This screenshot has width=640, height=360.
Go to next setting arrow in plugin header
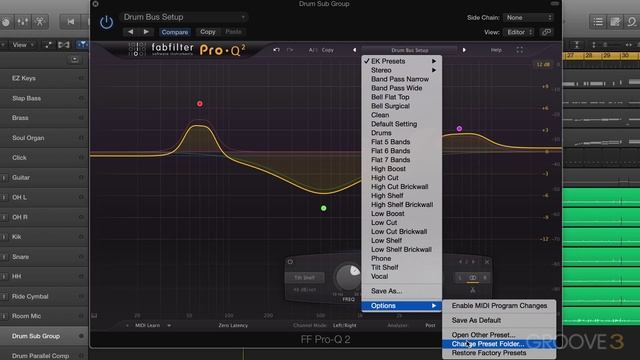pos(146,32)
